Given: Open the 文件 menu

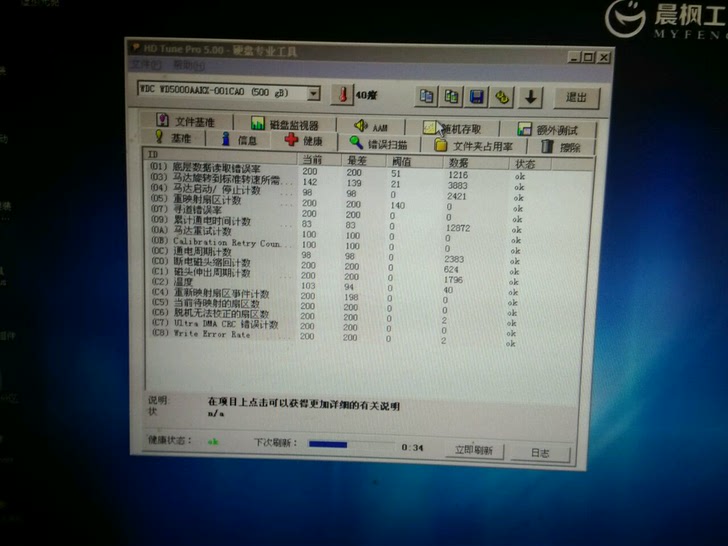Looking at the screenshot, I should (x=146, y=65).
